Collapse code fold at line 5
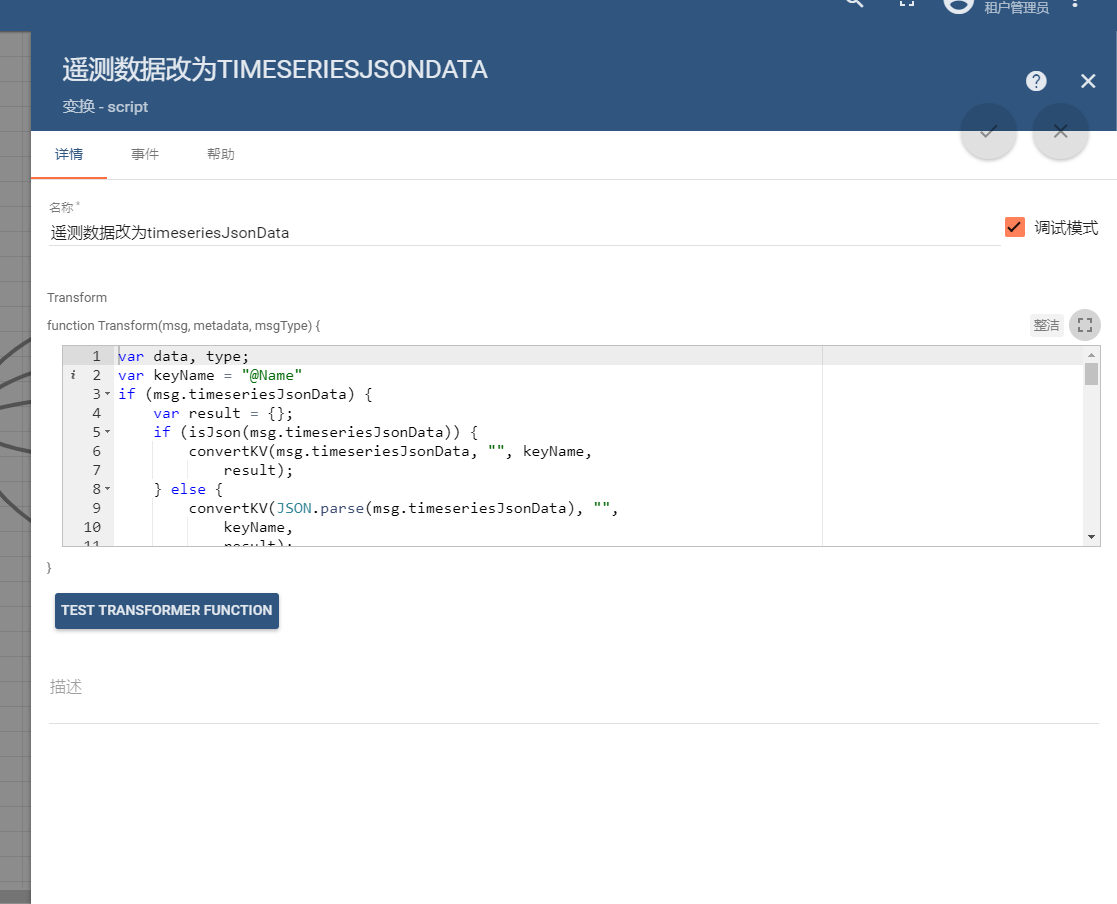Screen dimensions: 1117x904 108,432
